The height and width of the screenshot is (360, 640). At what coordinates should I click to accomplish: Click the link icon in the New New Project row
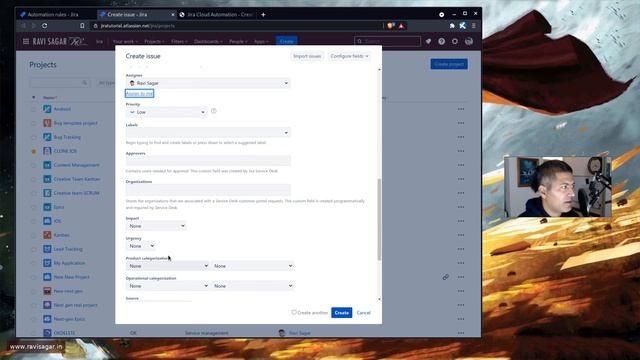(446, 277)
